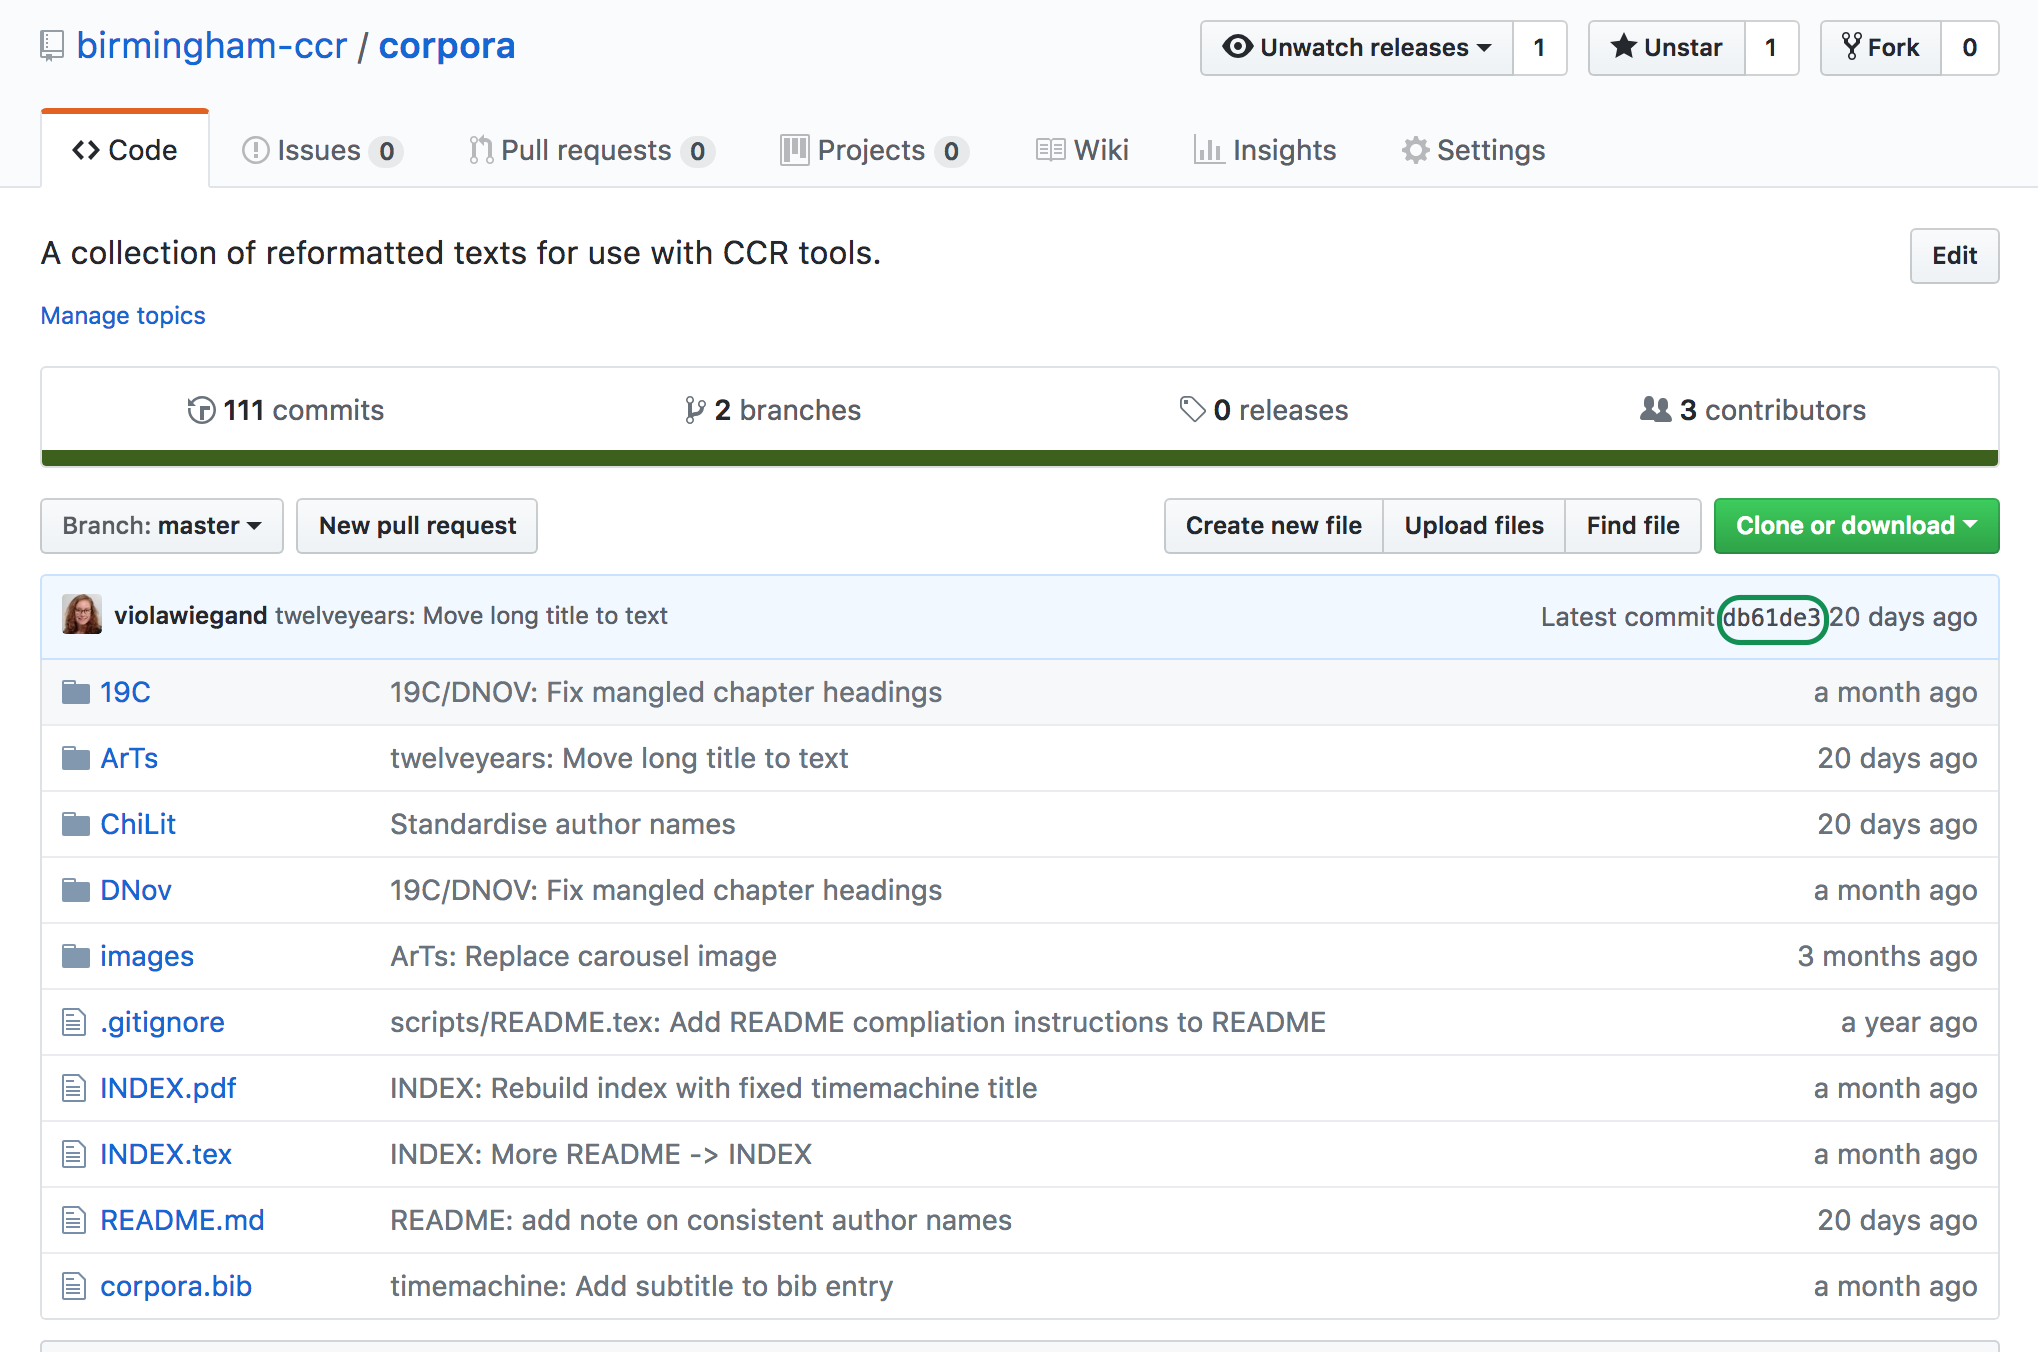This screenshot has width=2038, height=1352.
Task: Click the file icon for README.md
Action: pyautogui.click(x=74, y=1220)
